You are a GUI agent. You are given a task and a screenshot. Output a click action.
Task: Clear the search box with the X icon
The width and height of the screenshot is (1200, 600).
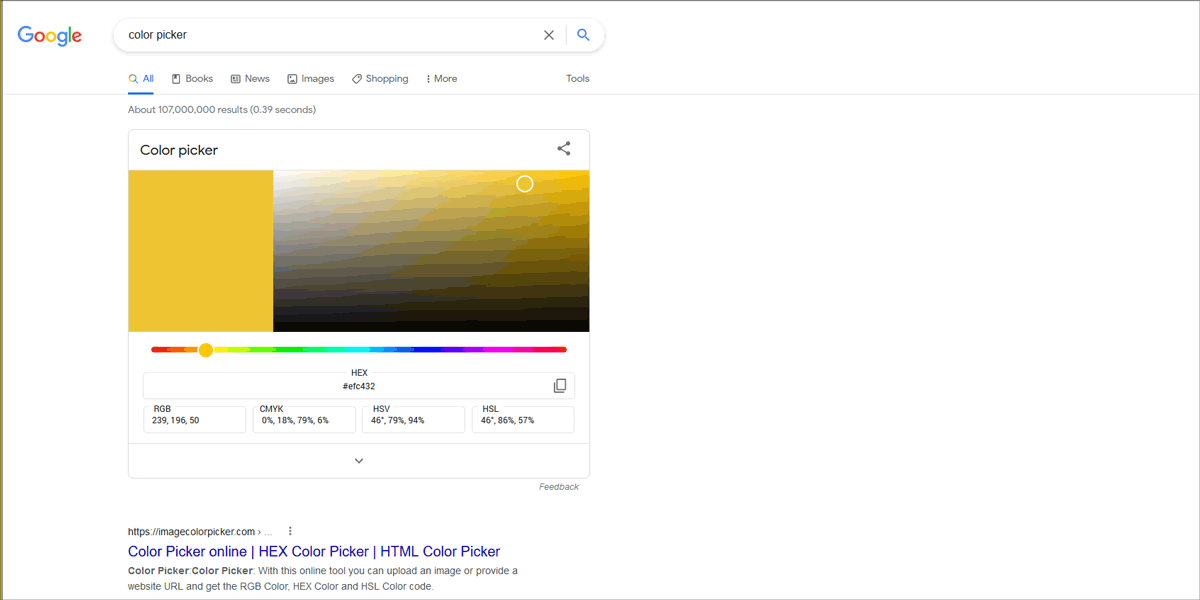tap(549, 35)
